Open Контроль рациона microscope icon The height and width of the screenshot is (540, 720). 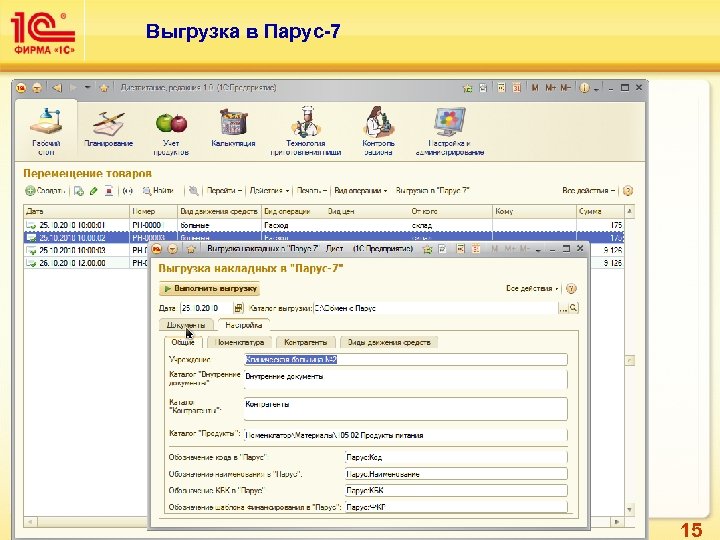pos(378,132)
